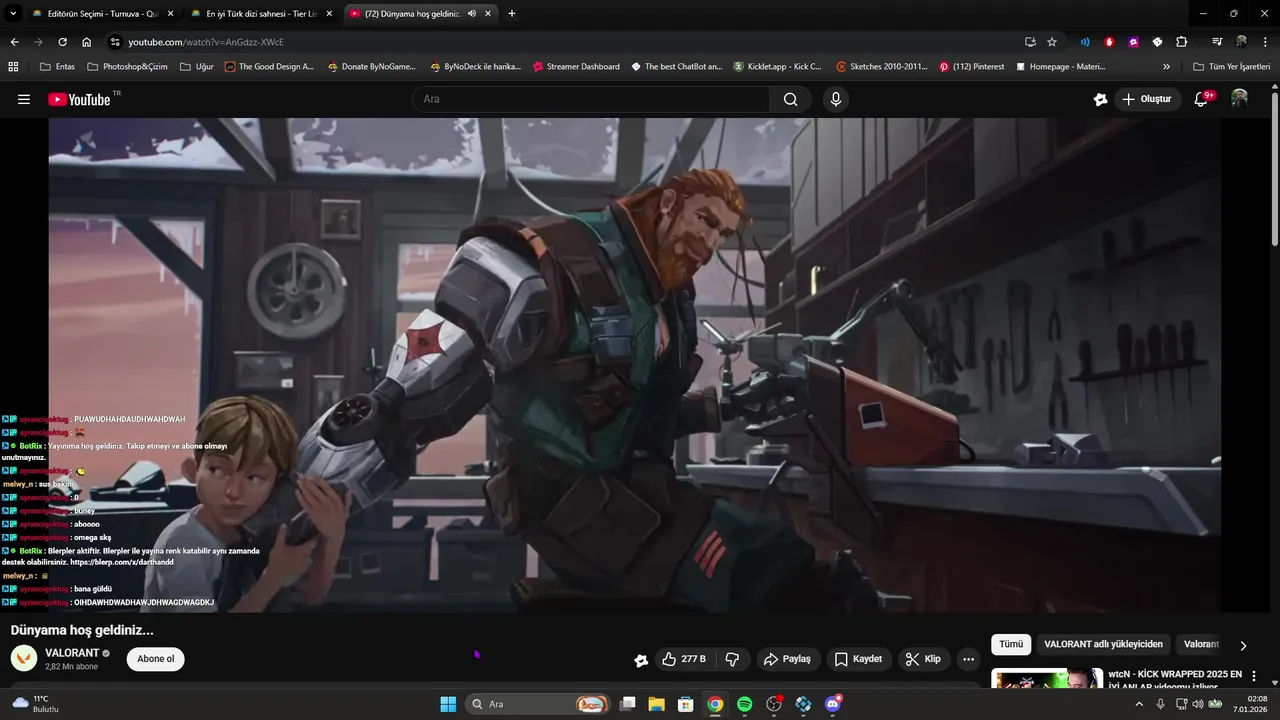Go to the YouTube home logo
This screenshot has width=1280, height=720.
tap(79, 99)
